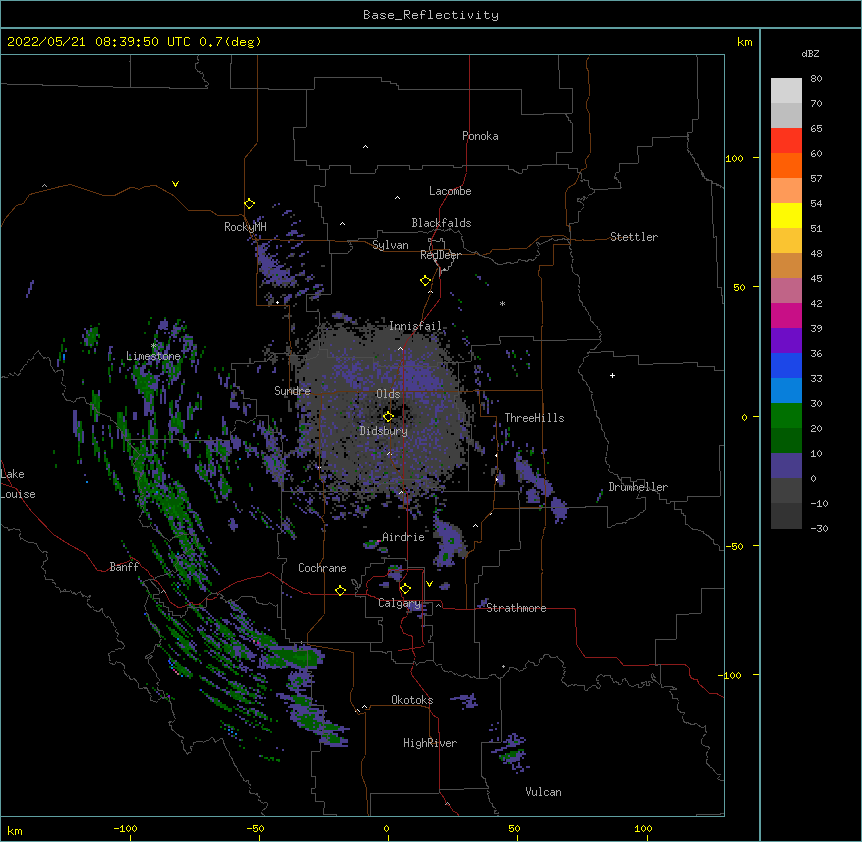Screen dimensions: 862x842
Task: Select the yellow V marker northeast of Calgary
Action: click(x=429, y=584)
